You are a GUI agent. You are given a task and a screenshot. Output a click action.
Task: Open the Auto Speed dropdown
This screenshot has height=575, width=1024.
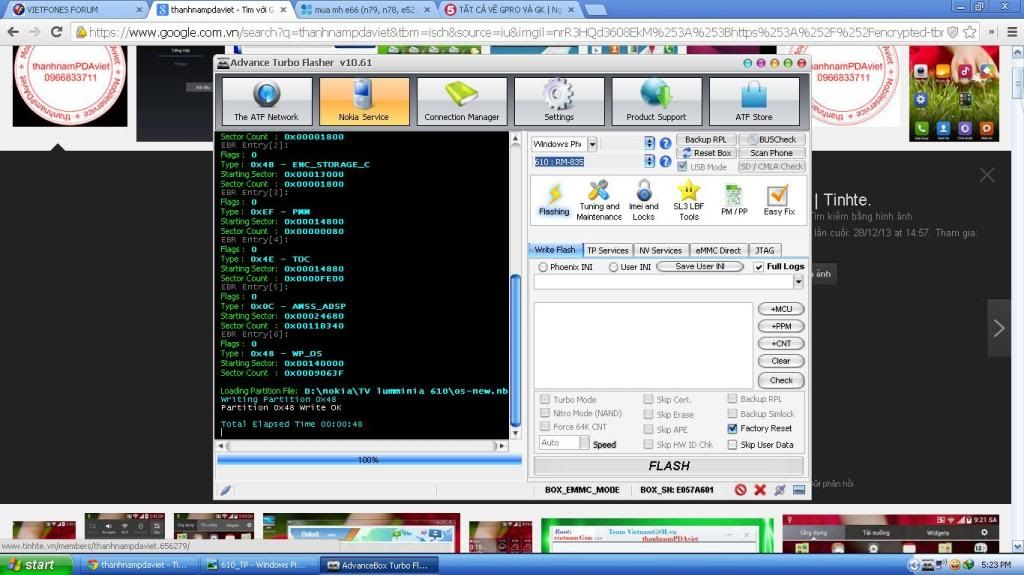(584, 443)
